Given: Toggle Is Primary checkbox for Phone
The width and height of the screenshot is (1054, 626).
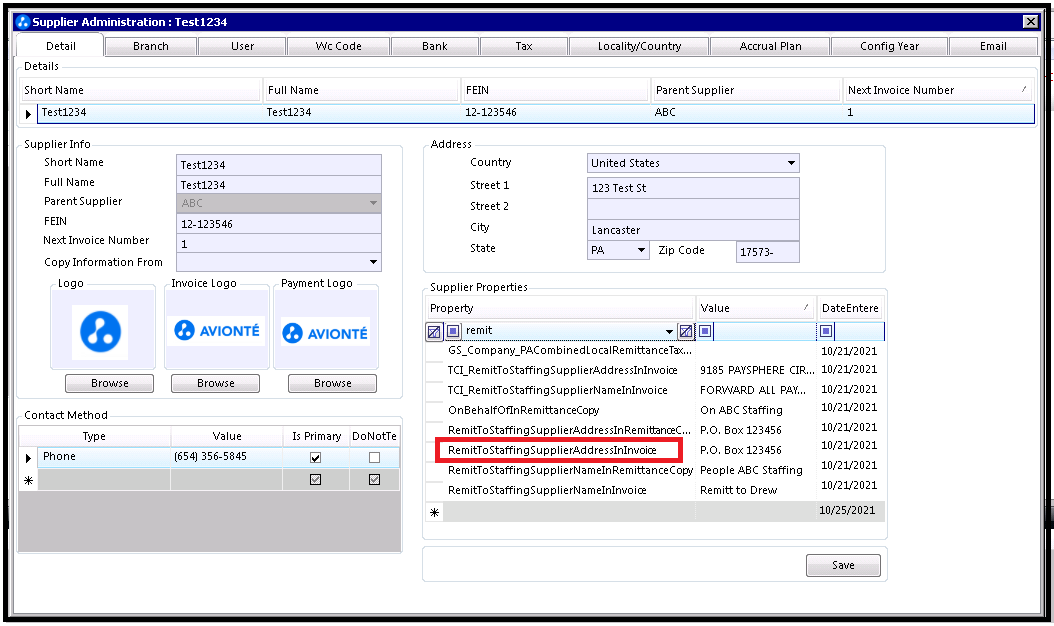Looking at the screenshot, I should 315,457.
